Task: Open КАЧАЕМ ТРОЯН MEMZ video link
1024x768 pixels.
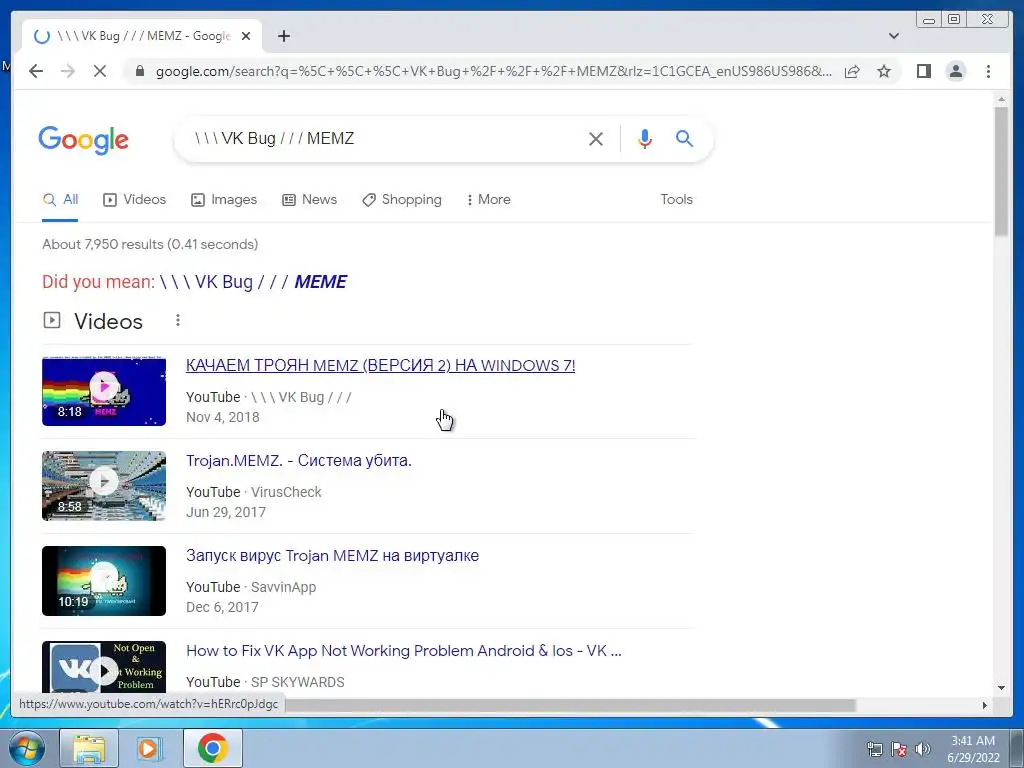Action: (380, 366)
